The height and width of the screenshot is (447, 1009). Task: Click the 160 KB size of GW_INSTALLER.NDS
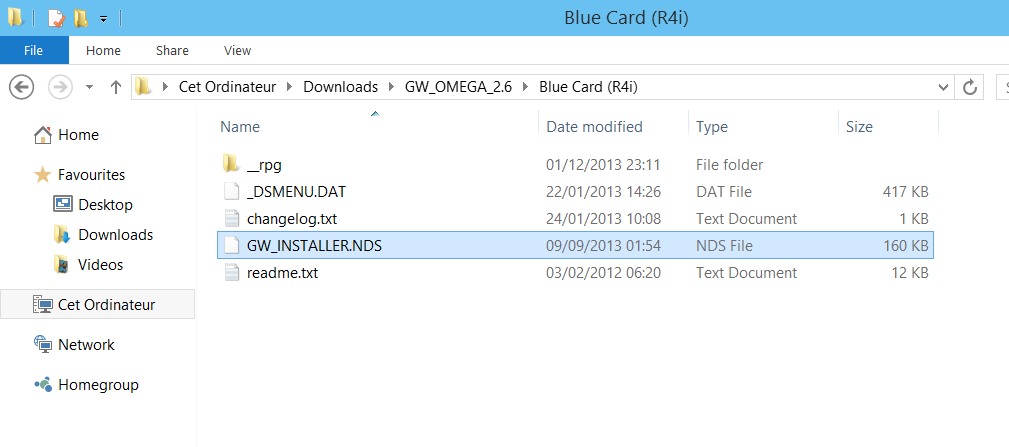906,246
